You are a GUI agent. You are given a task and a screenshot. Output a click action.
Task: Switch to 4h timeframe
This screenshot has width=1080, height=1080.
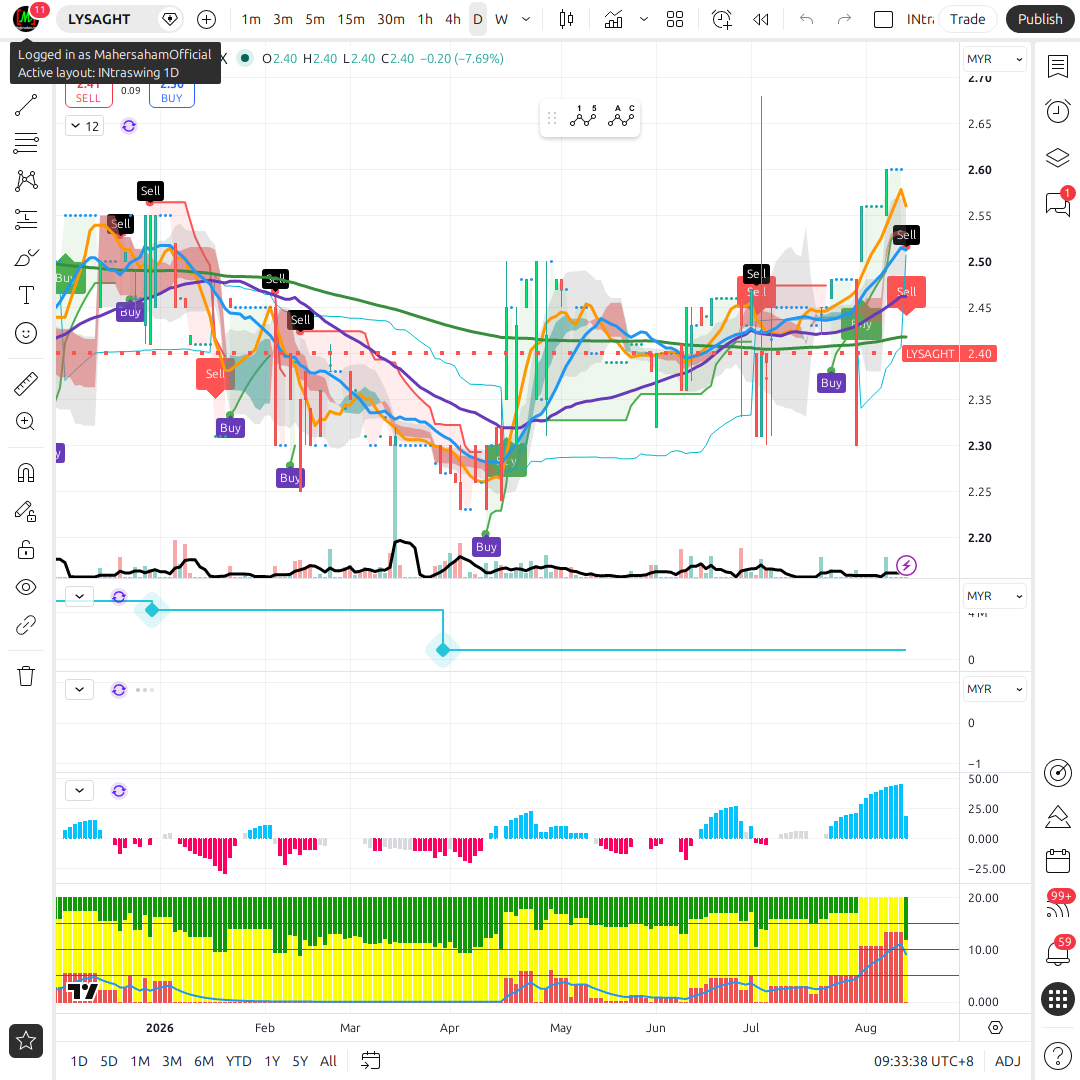(453, 19)
